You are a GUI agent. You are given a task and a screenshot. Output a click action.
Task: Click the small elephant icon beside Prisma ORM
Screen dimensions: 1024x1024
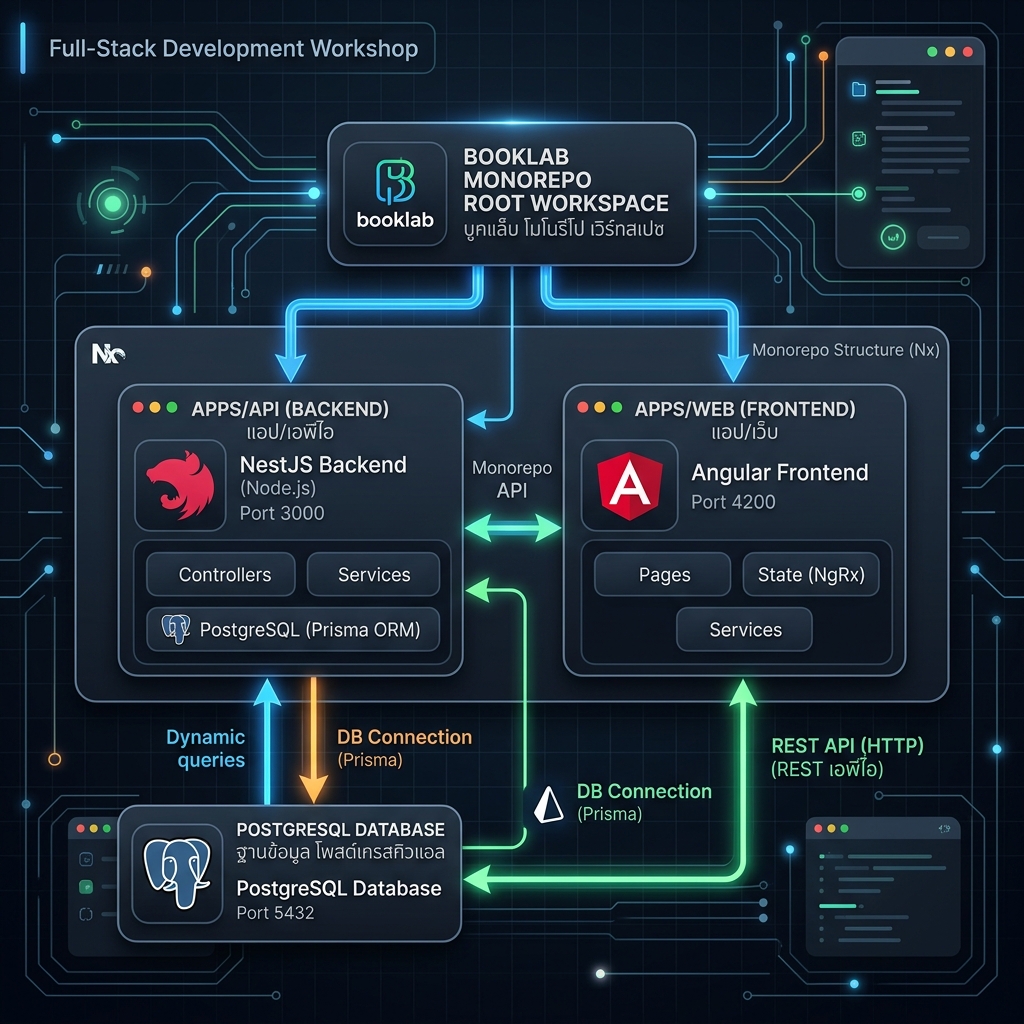point(176,629)
